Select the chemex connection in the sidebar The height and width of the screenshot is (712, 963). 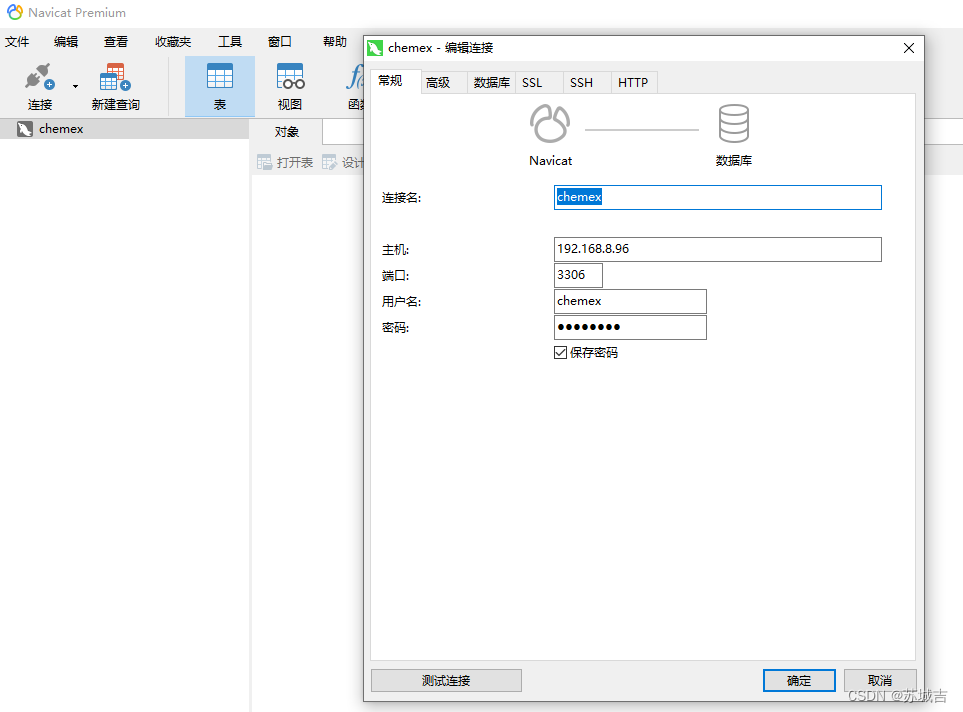60,128
